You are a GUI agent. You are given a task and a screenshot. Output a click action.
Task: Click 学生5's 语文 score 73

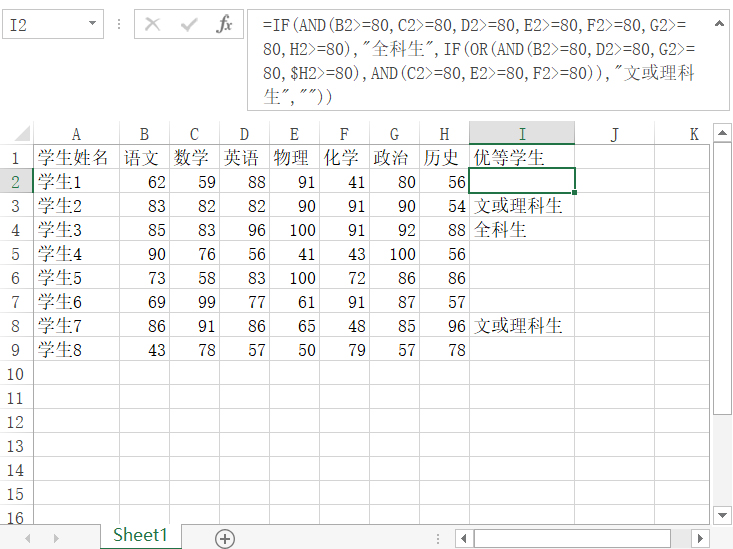[x=144, y=278]
